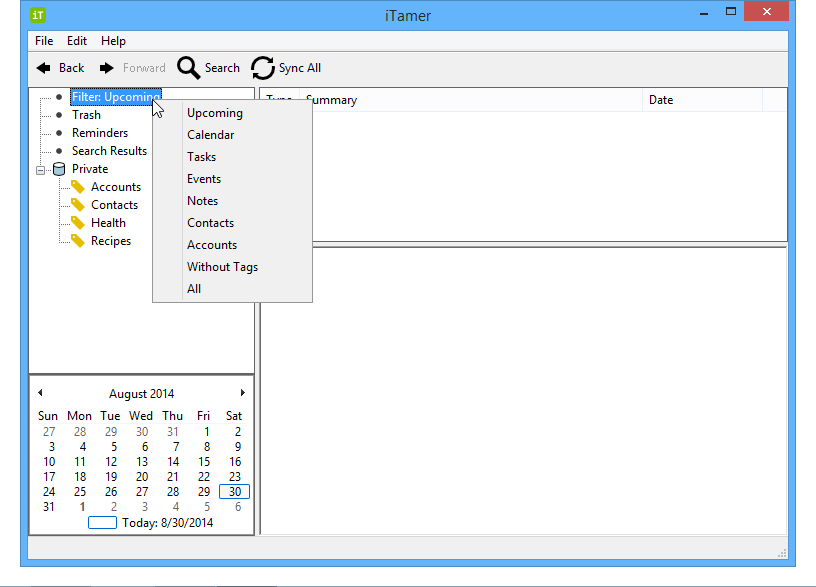This screenshot has width=816, height=587.
Task: Open the Edit menu
Action: [76, 41]
